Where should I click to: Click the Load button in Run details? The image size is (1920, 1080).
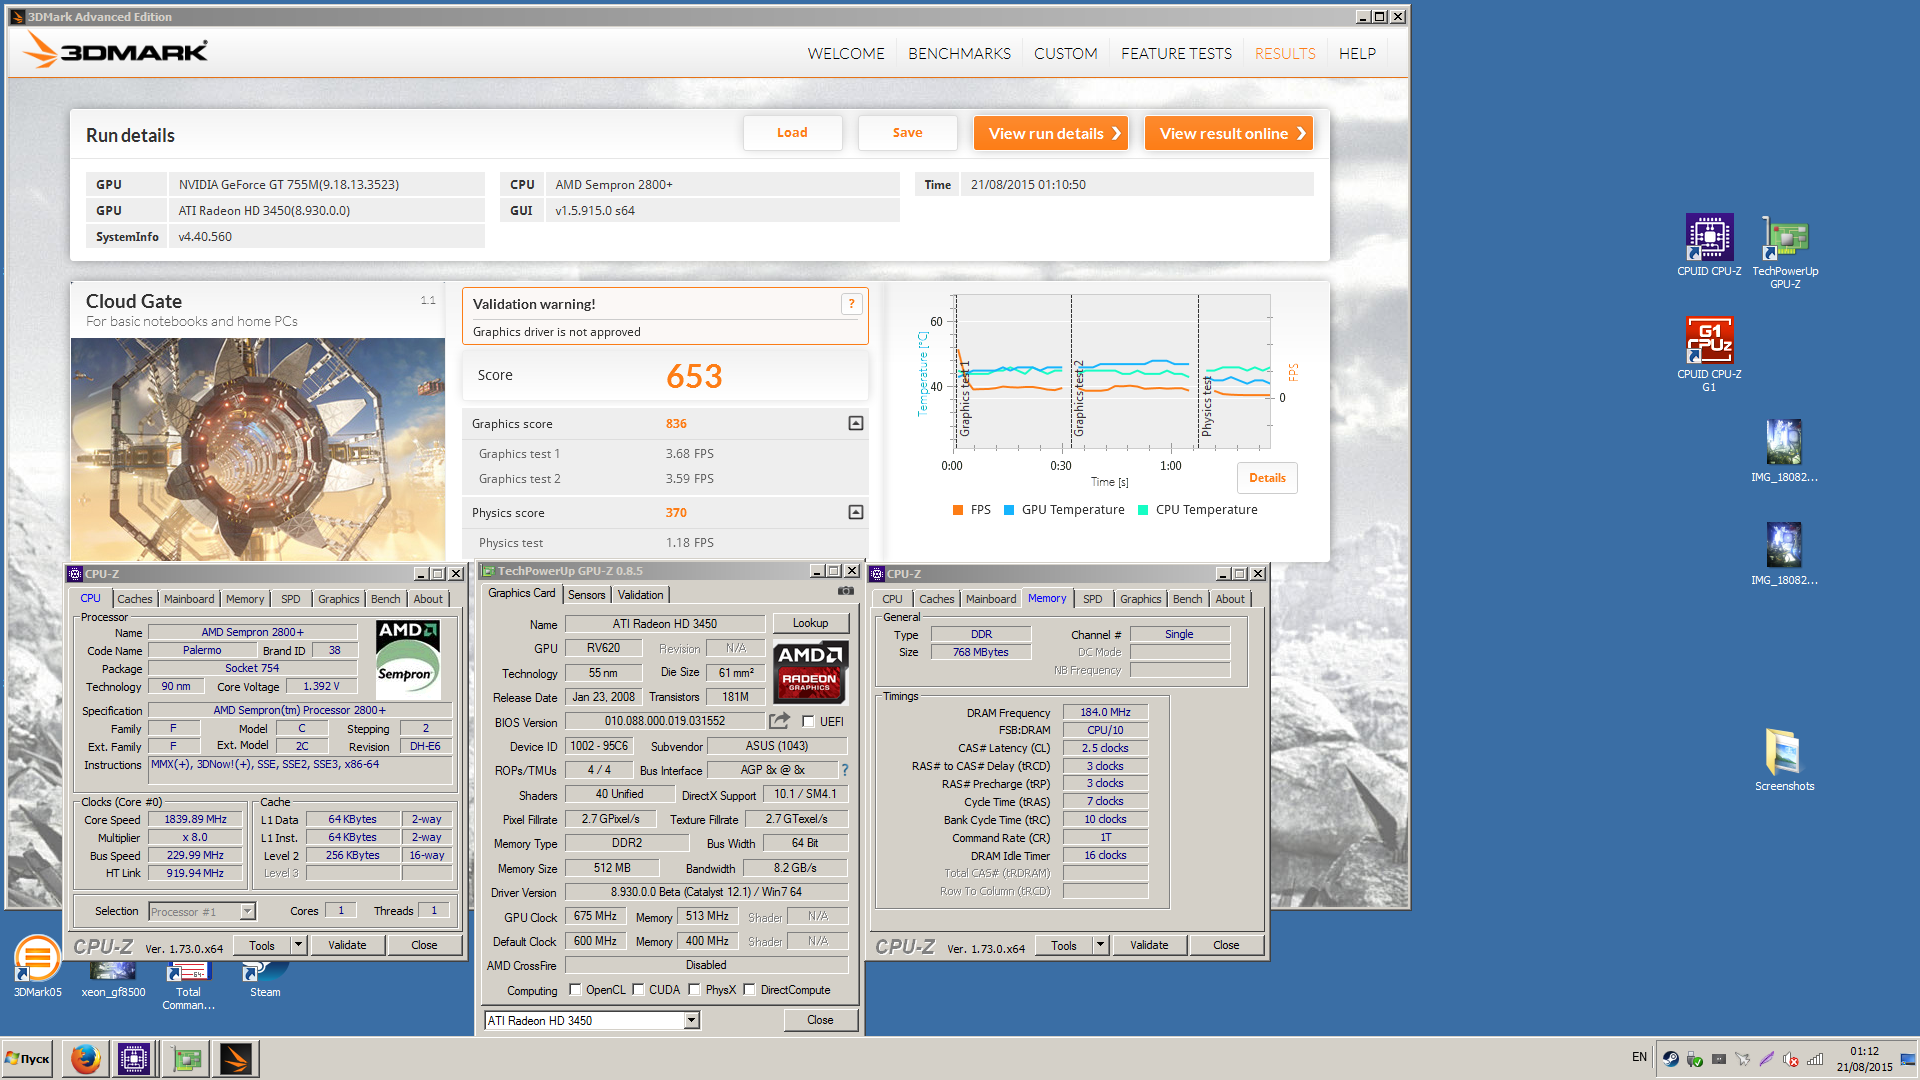792,132
